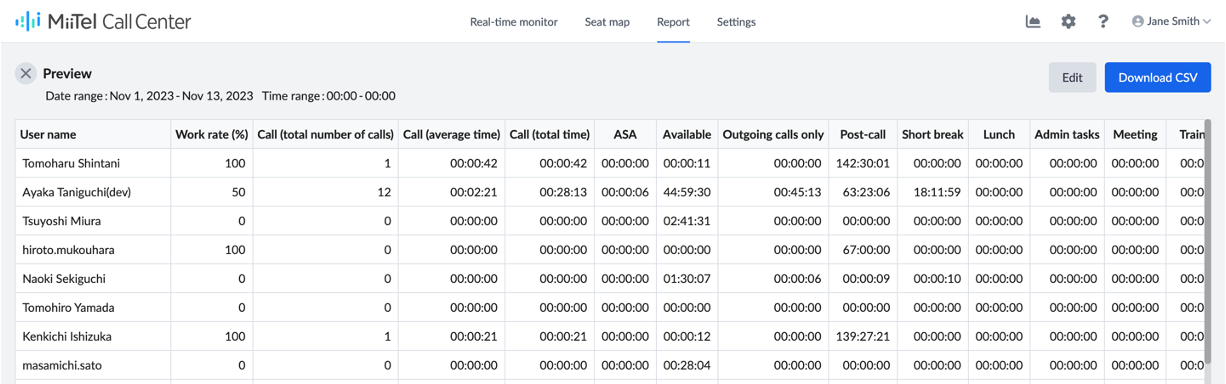1226x384 pixels.
Task: Select the masamichi.sato row name
Action: tap(62, 366)
